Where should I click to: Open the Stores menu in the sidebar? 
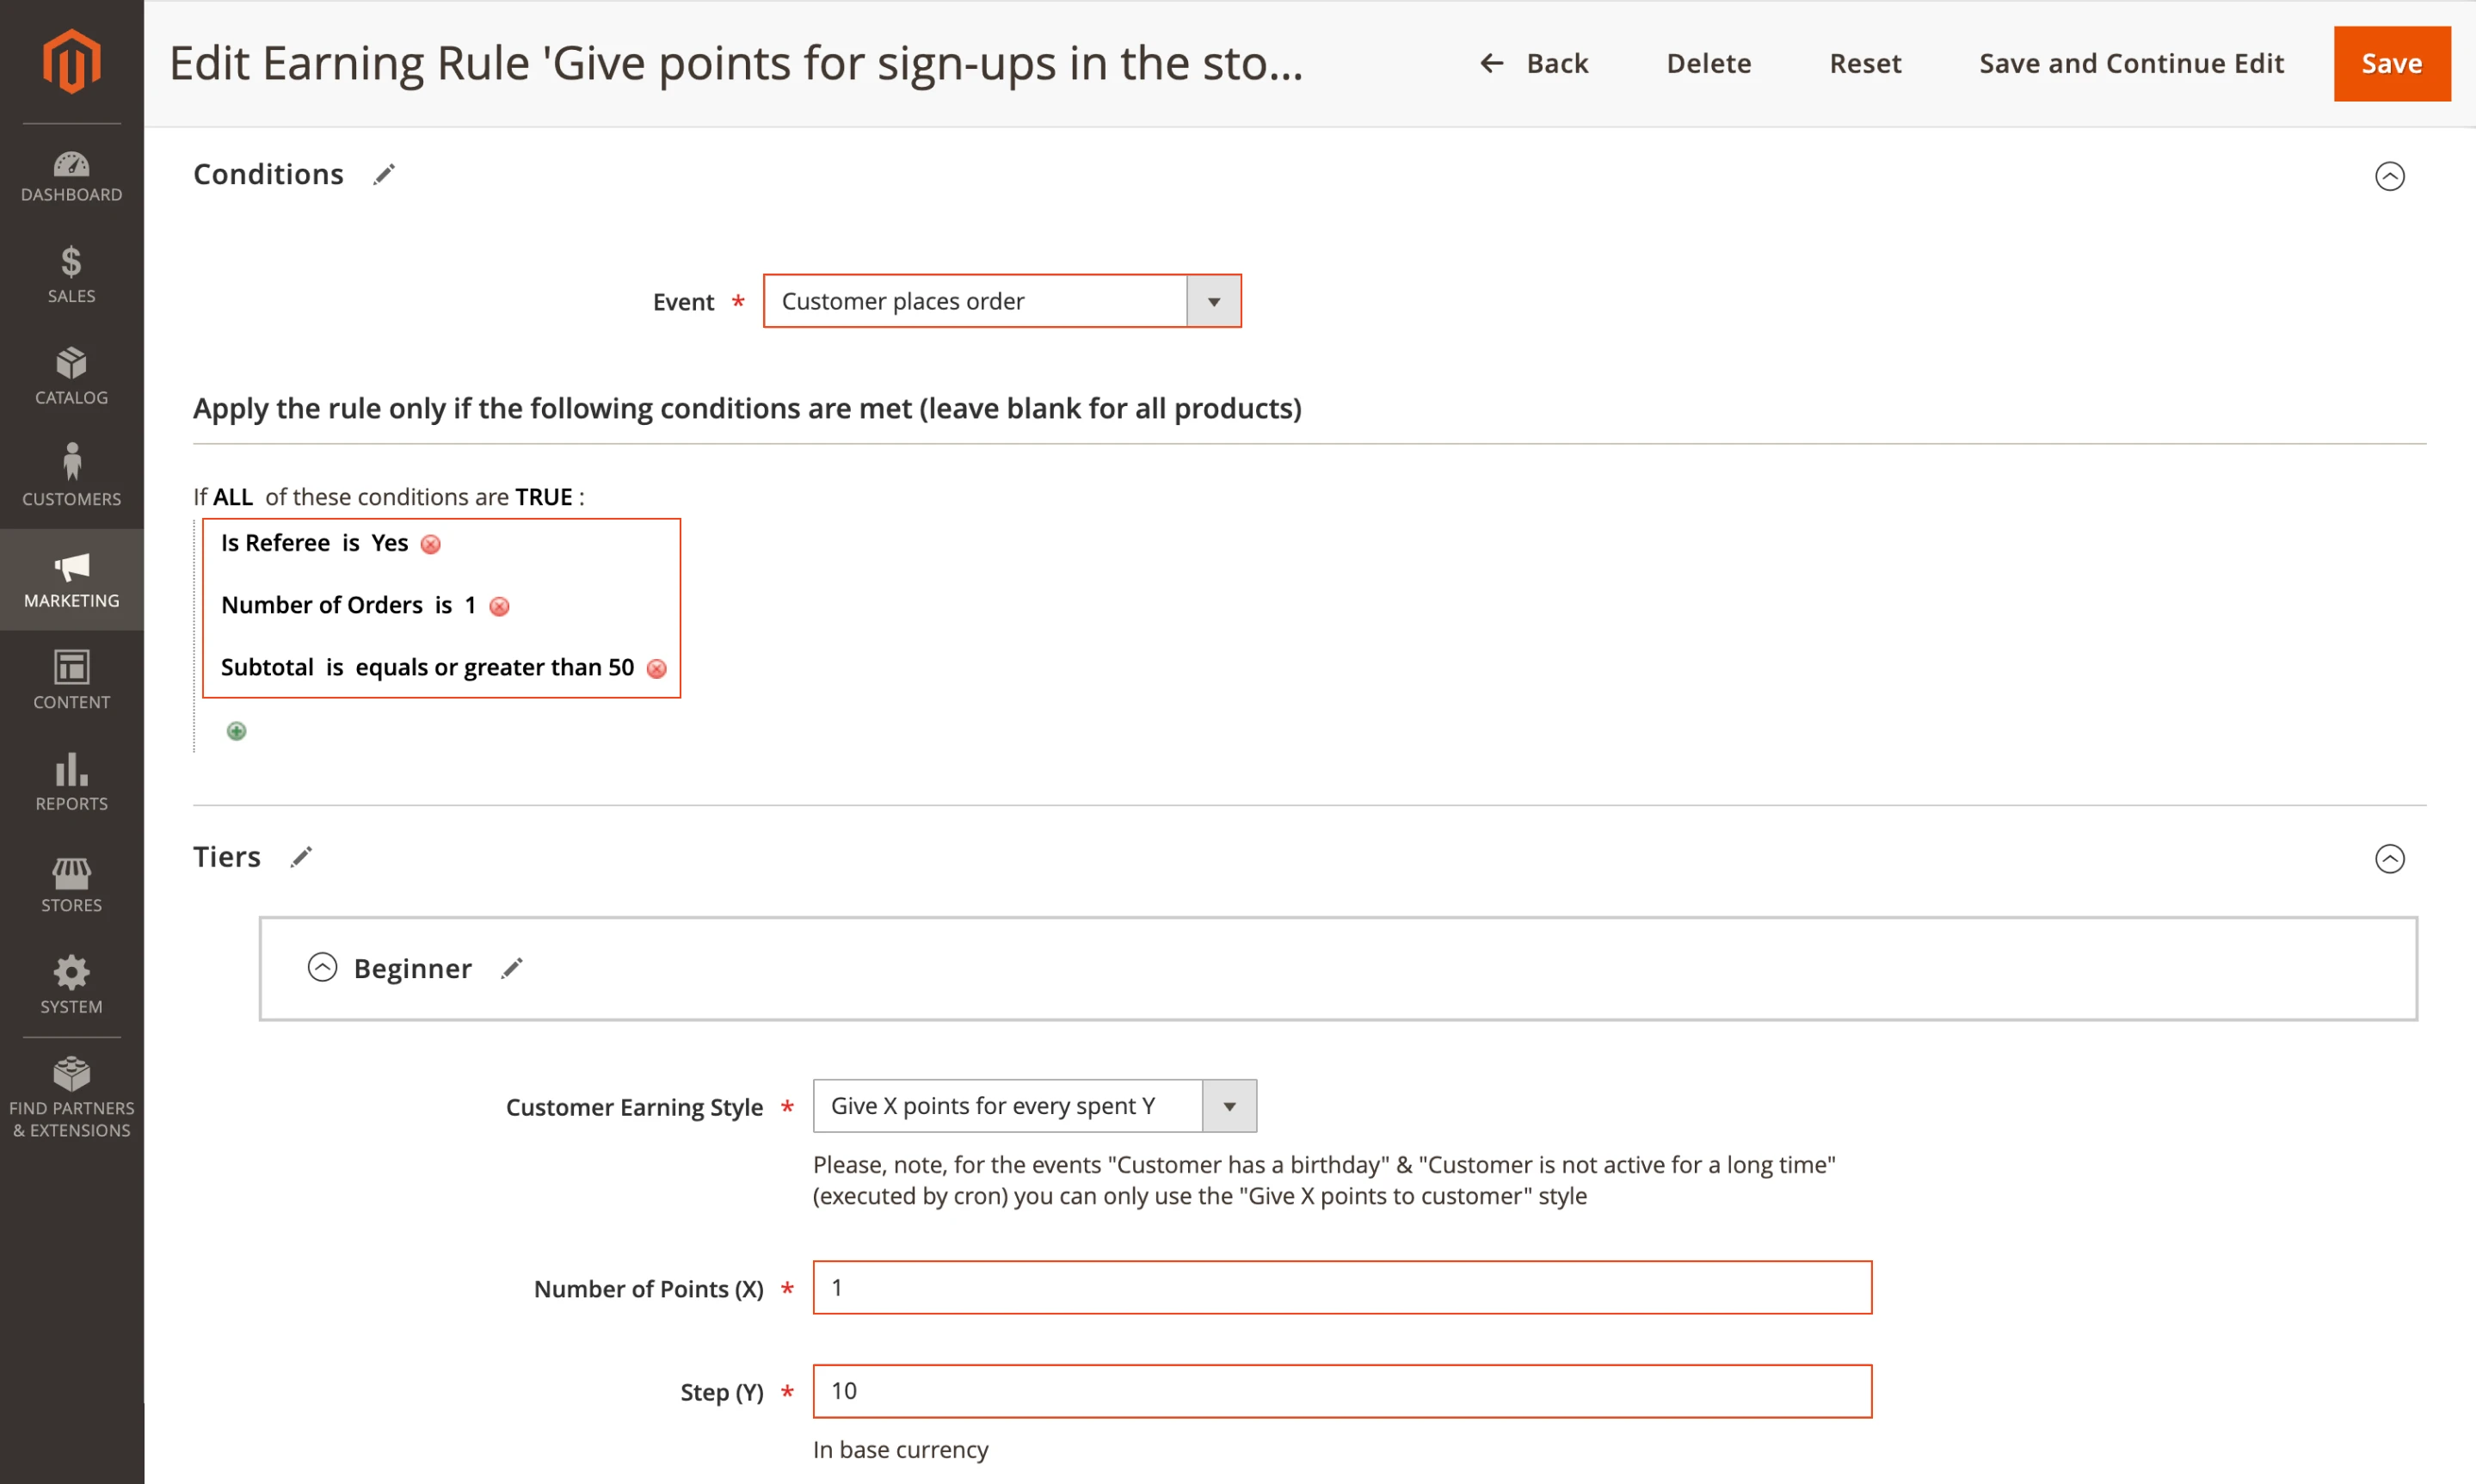tap(71, 882)
